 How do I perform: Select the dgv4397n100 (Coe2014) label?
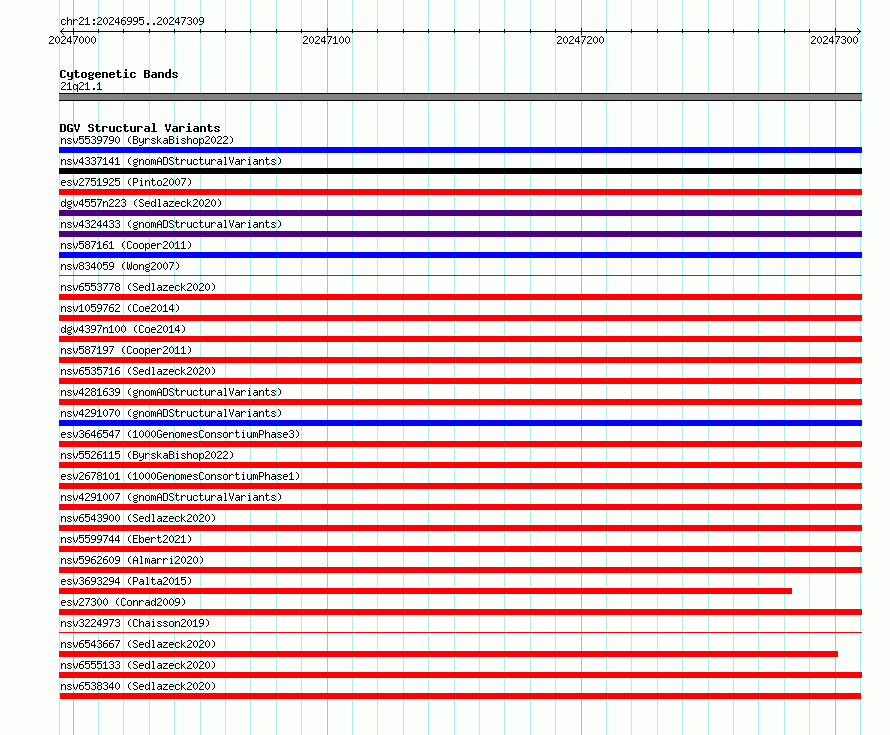pyautogui.click(x=123, y=329)
